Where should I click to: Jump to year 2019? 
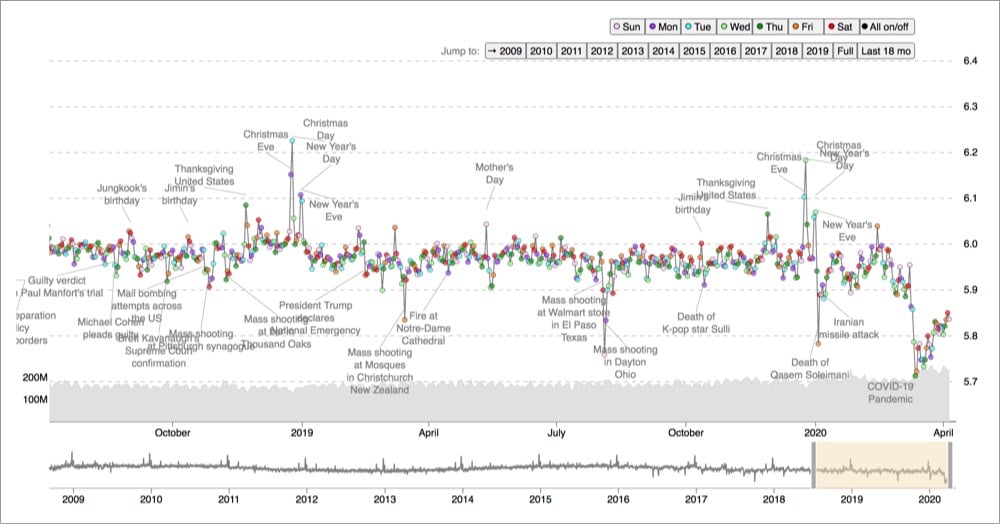[818, 50]
